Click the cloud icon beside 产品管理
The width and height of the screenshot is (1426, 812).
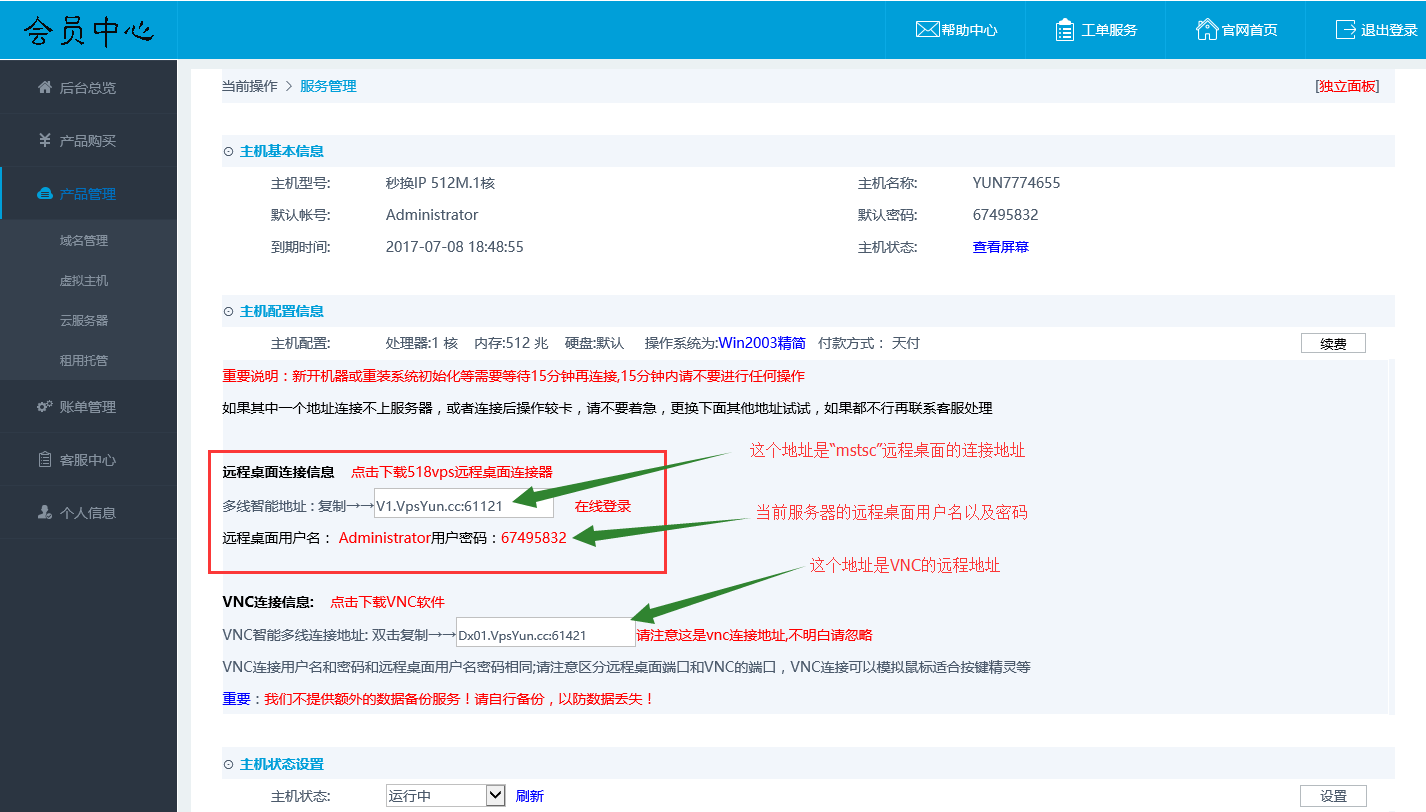point(45,194)
